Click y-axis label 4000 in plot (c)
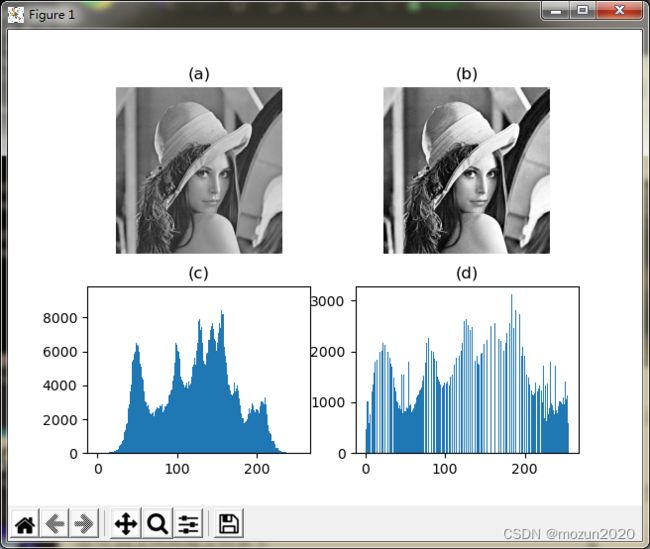Screen dimensions: 650x549 60,386
